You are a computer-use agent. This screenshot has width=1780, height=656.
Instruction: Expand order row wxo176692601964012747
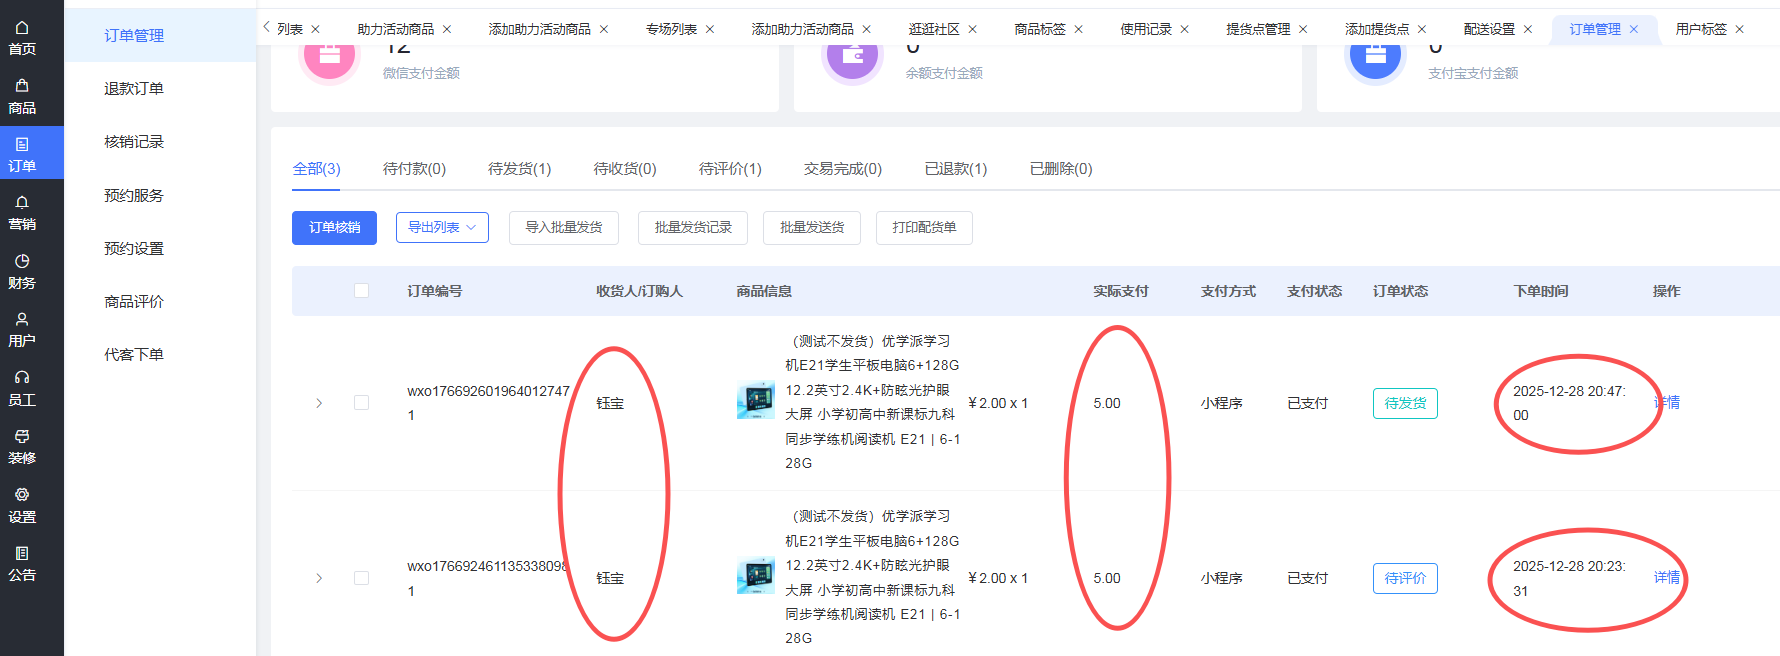click(x=319, y=403)
